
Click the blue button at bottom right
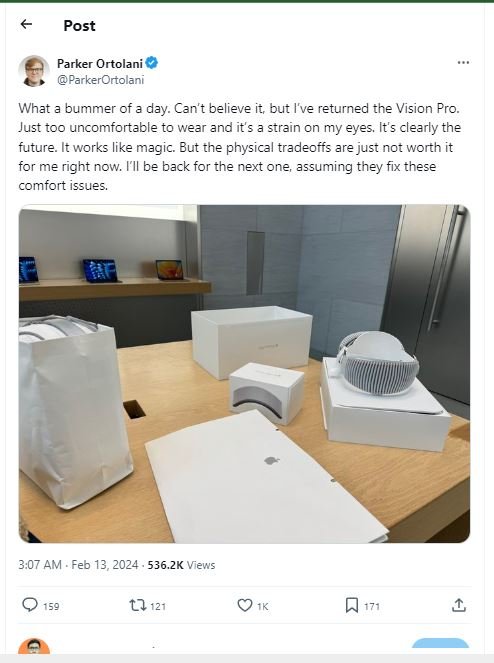coord(440,646)
